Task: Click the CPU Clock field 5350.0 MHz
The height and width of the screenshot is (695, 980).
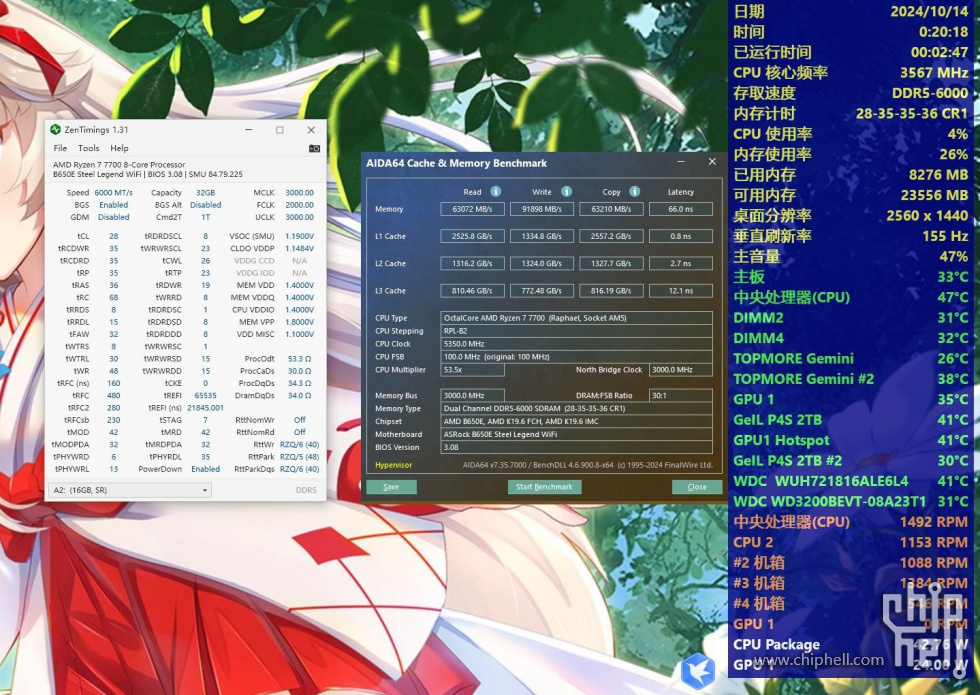Action: [576, 344]
